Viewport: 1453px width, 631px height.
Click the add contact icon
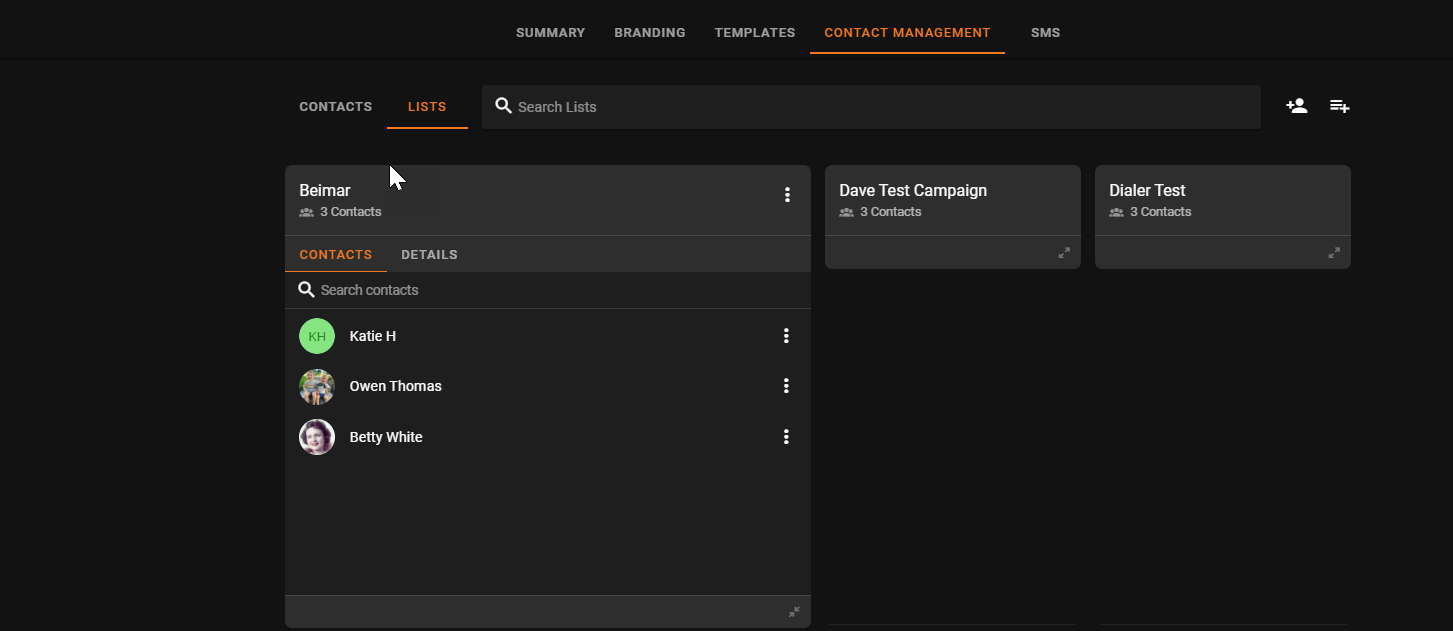1296,106
